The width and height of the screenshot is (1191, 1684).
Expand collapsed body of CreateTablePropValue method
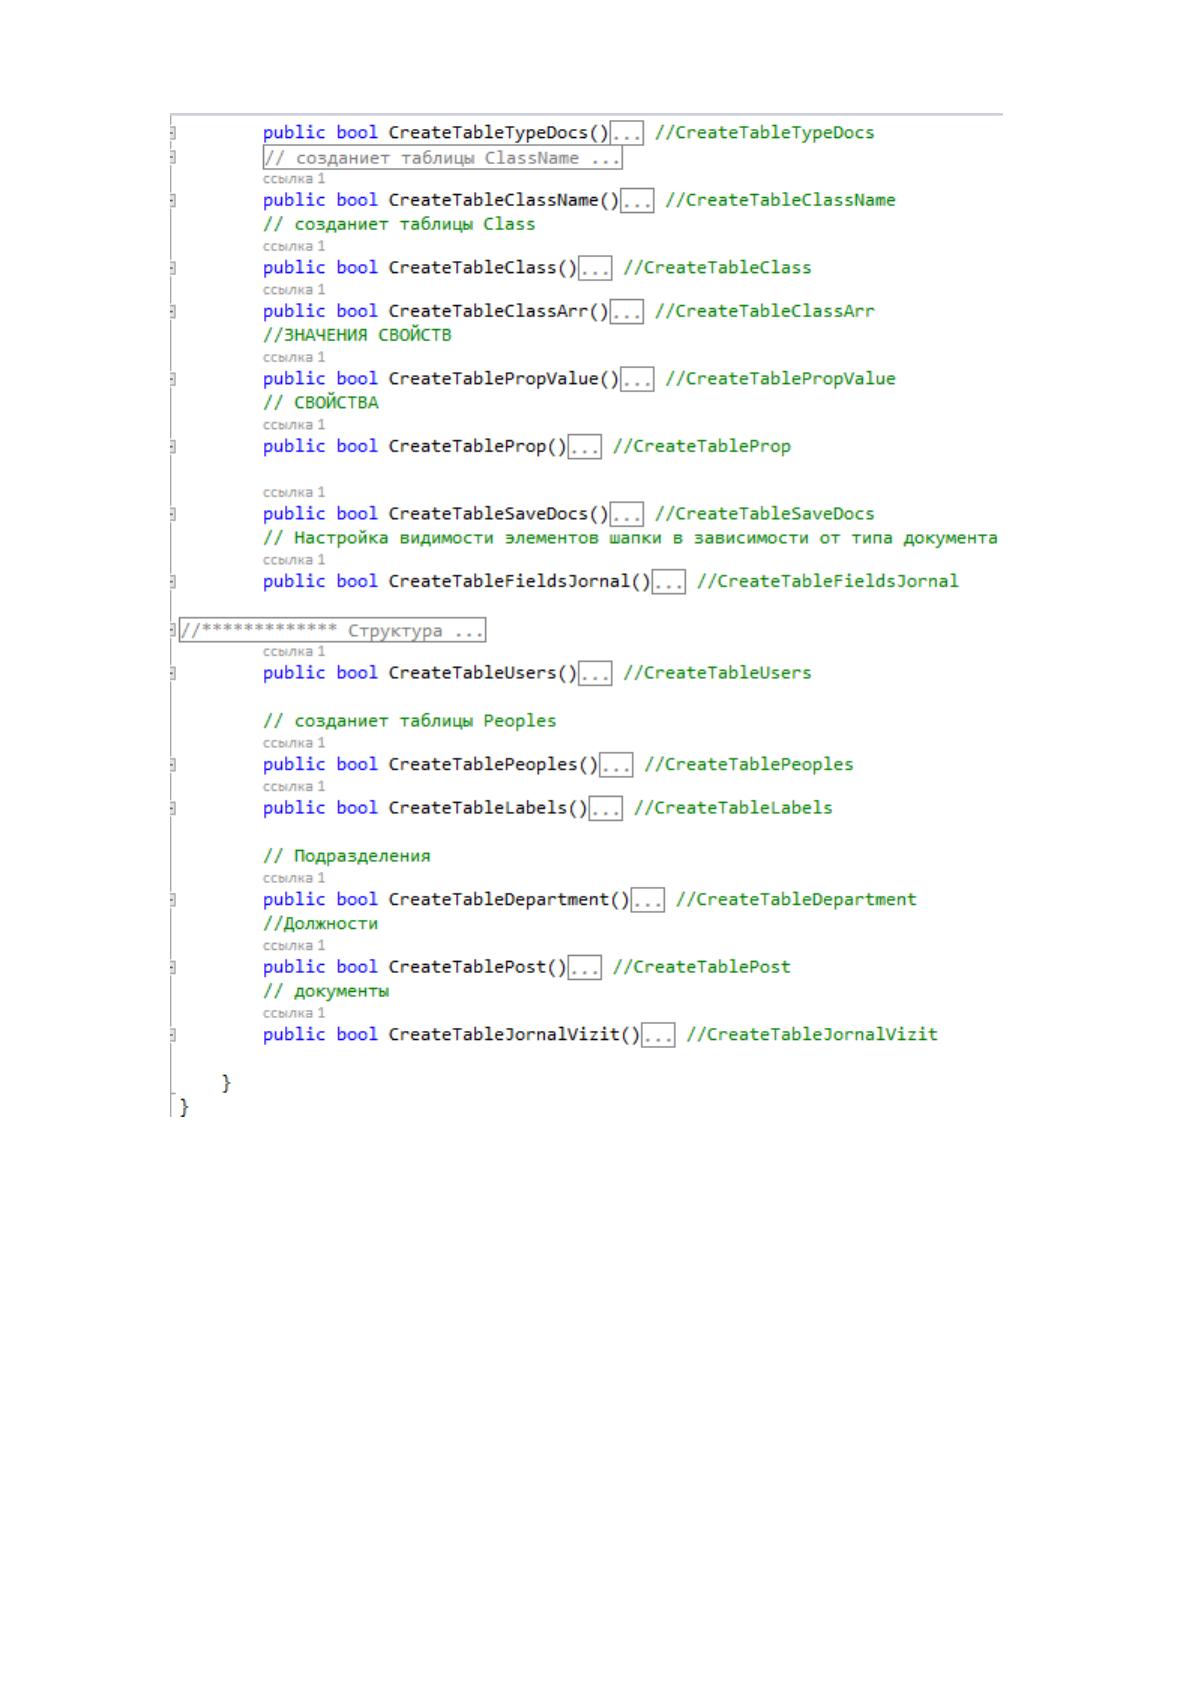tap(637, 379)
